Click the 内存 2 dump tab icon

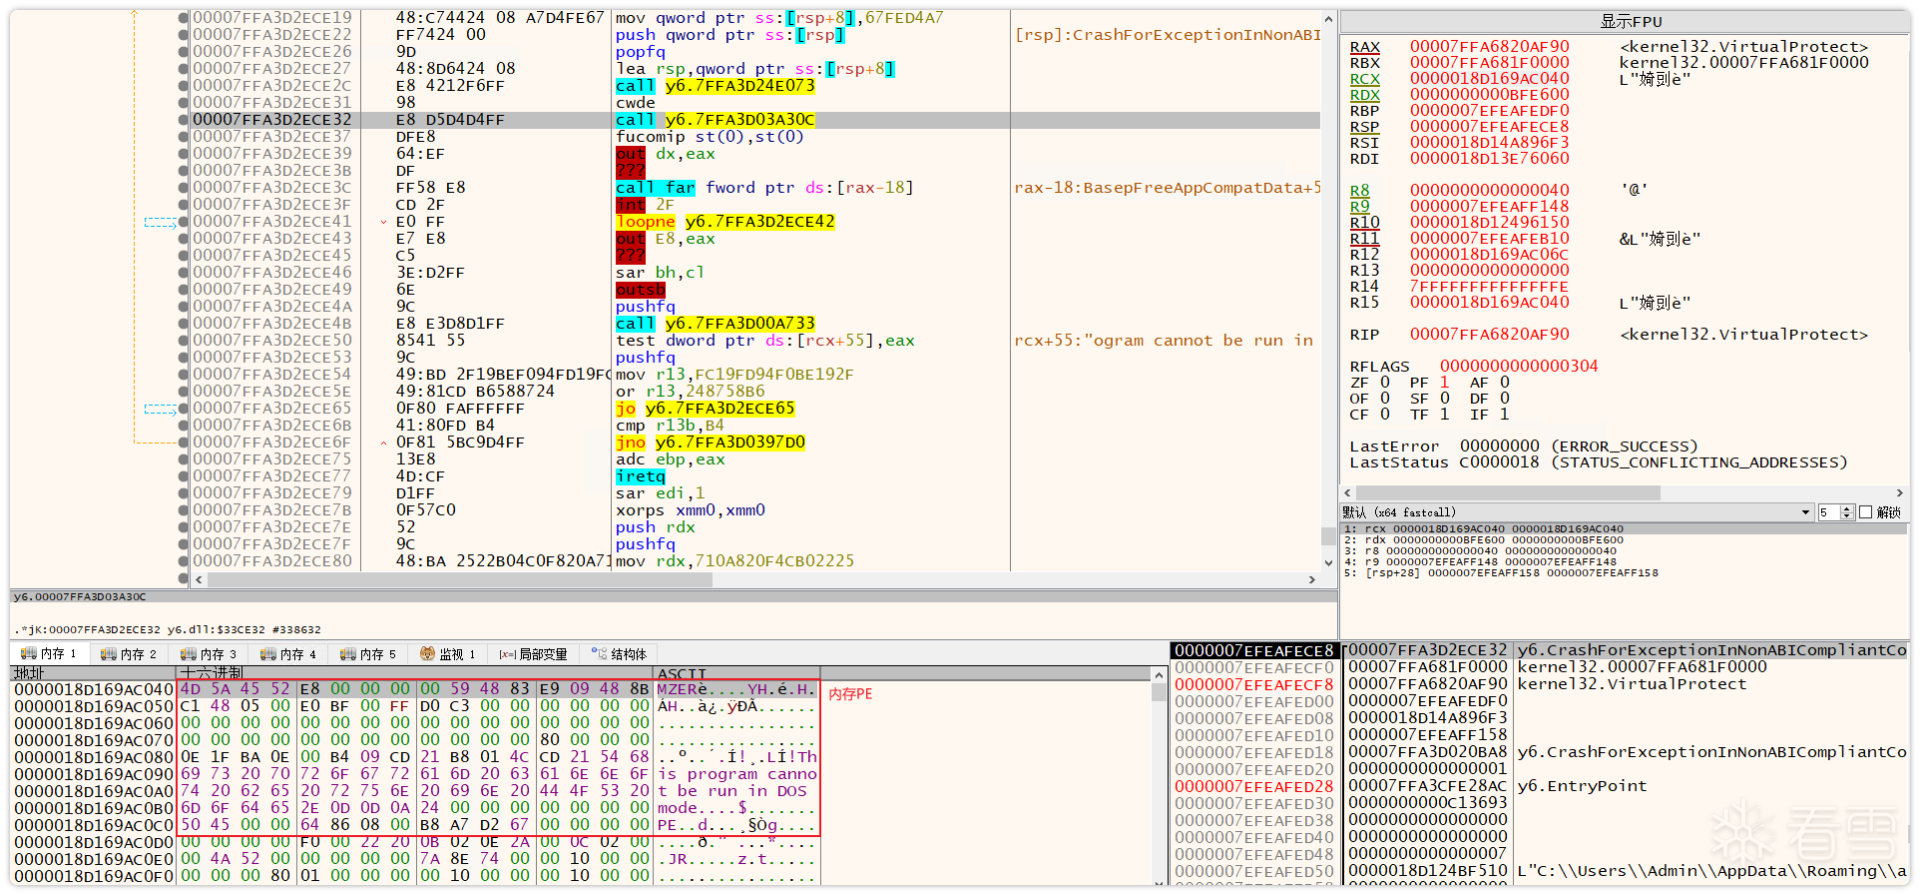point(108,654)
